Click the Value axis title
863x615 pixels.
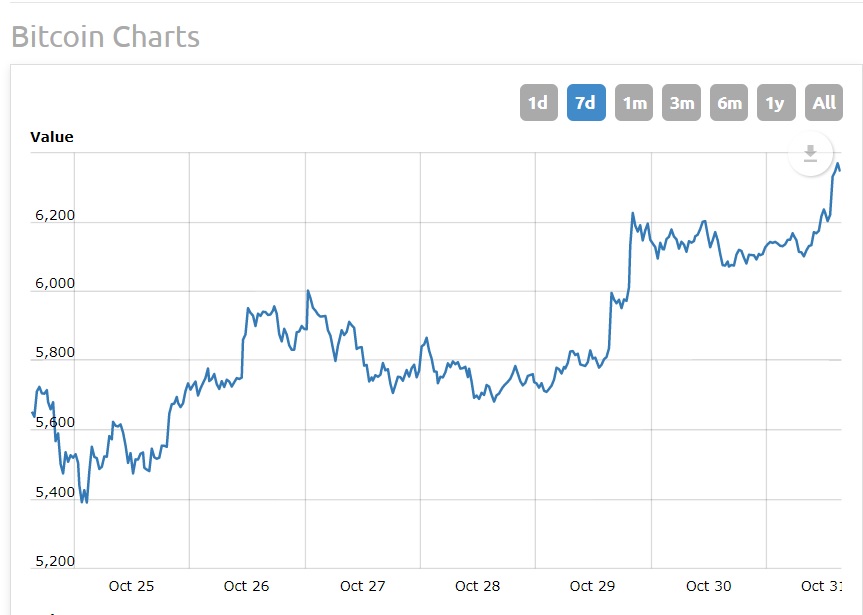tap(52, 137)
